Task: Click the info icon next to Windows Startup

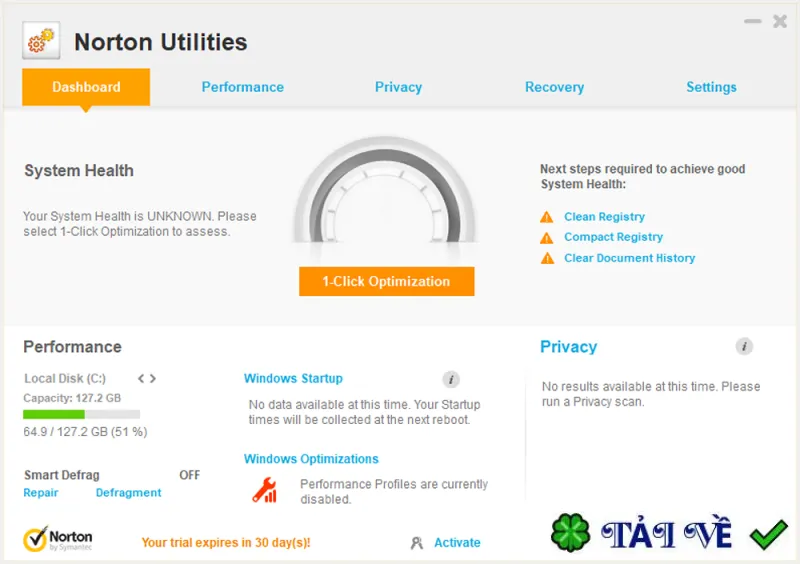Action: (x=451, y=379)
